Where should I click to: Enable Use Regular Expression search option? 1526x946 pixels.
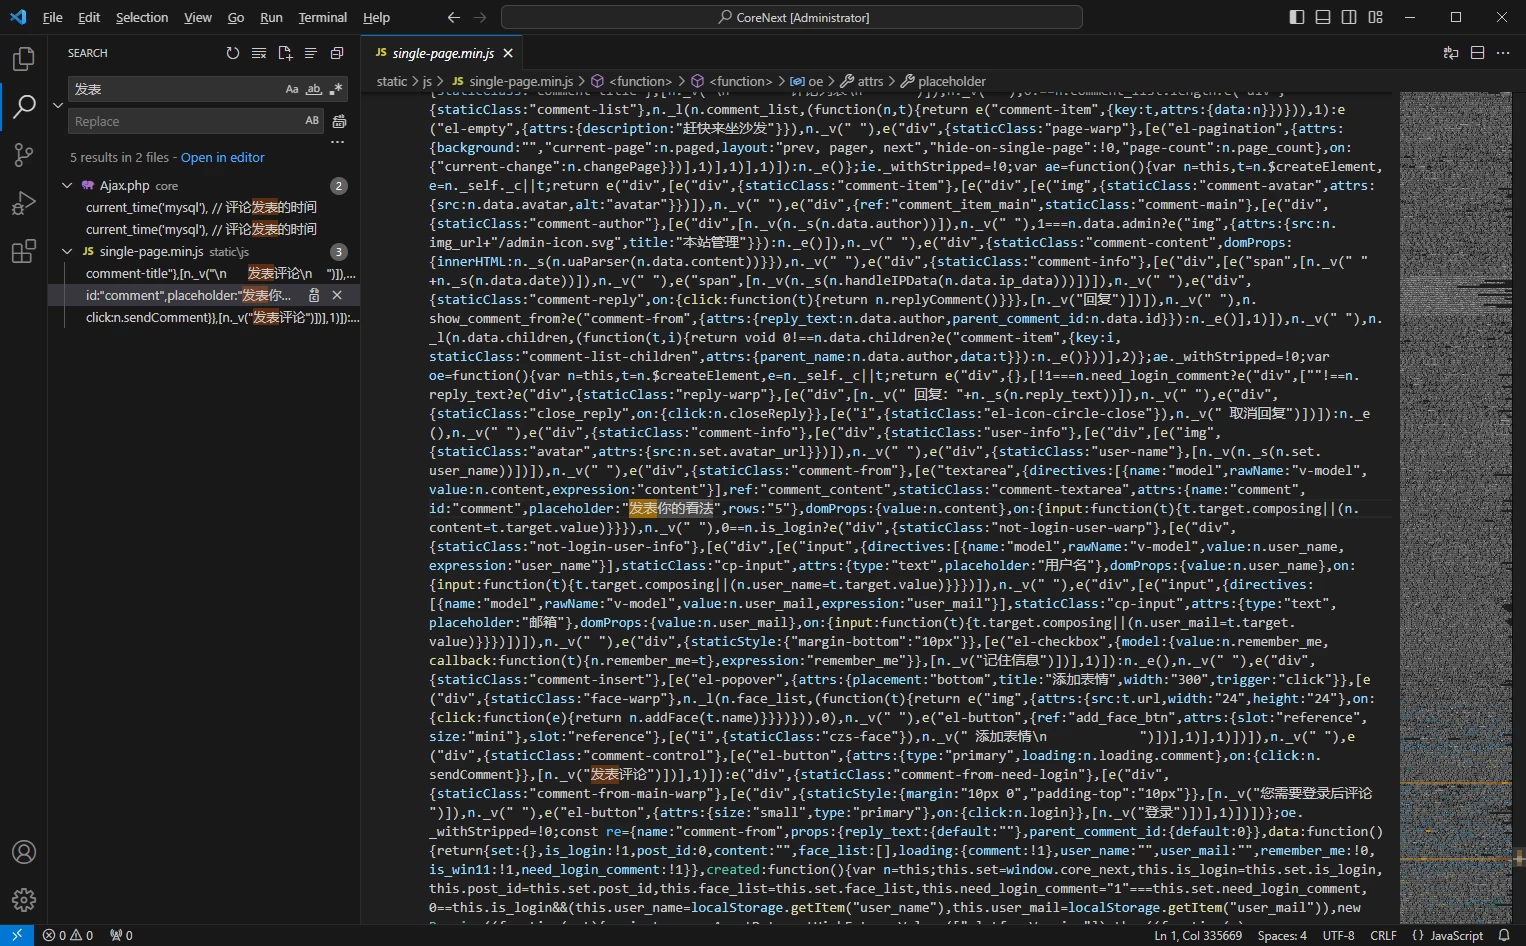pyautogui.click(x=336, y=89)
